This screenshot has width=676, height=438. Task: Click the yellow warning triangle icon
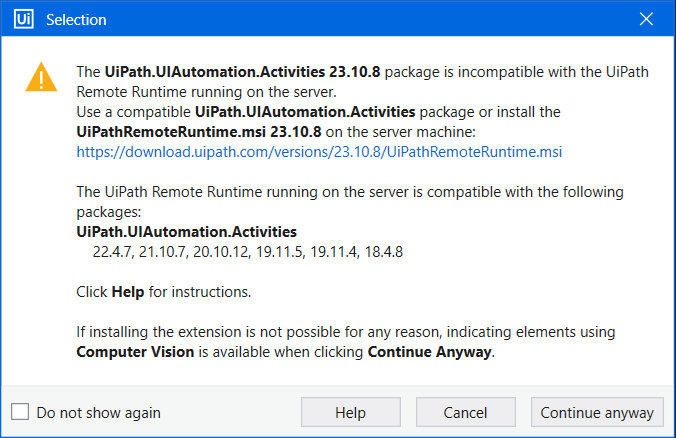[41, 78]
